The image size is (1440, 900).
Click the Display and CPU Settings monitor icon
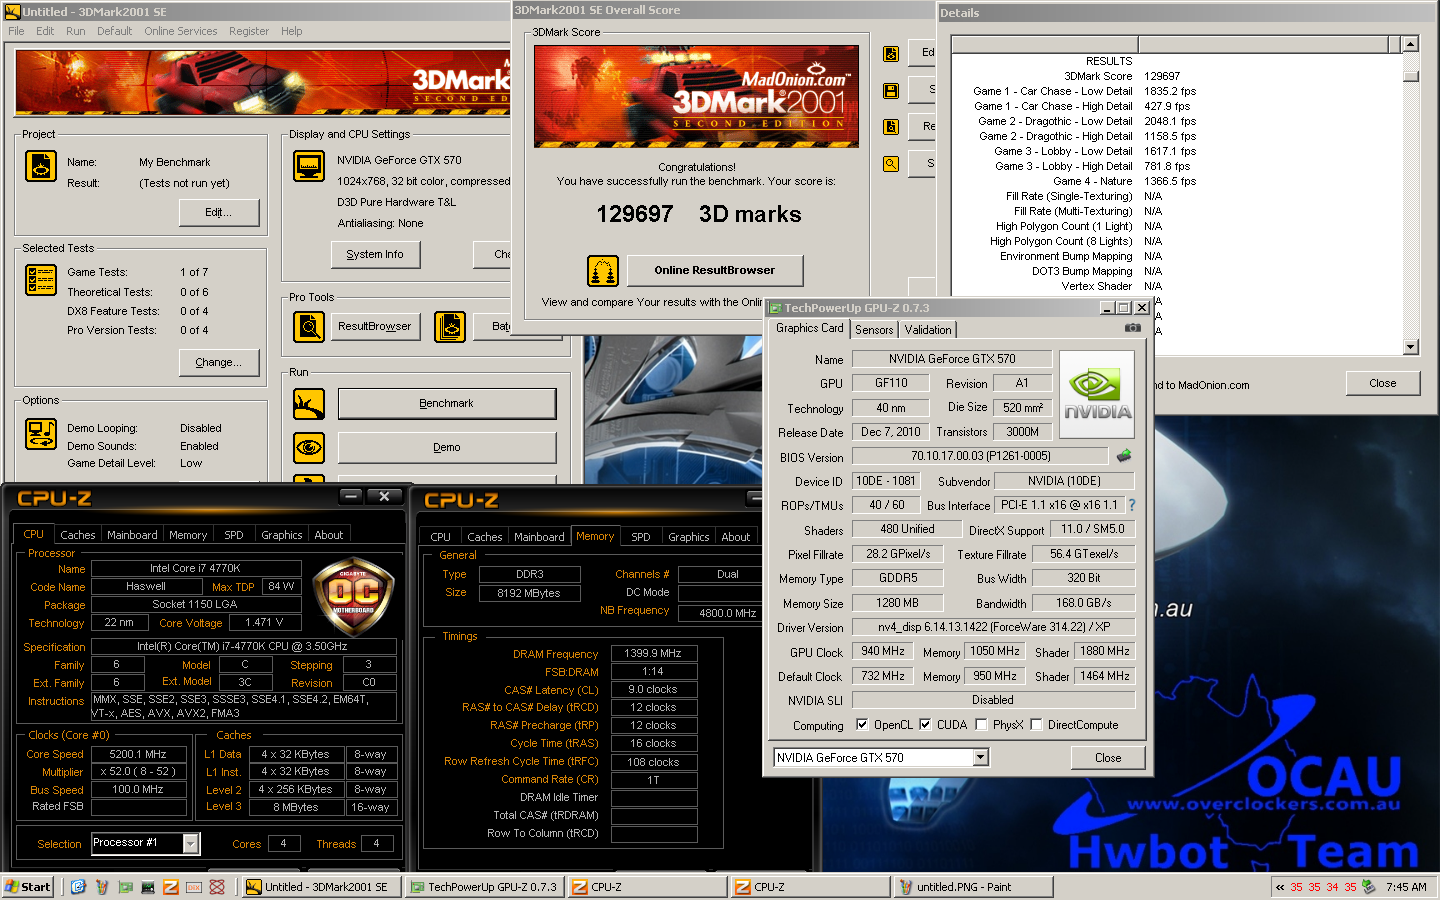pos(309,166)
